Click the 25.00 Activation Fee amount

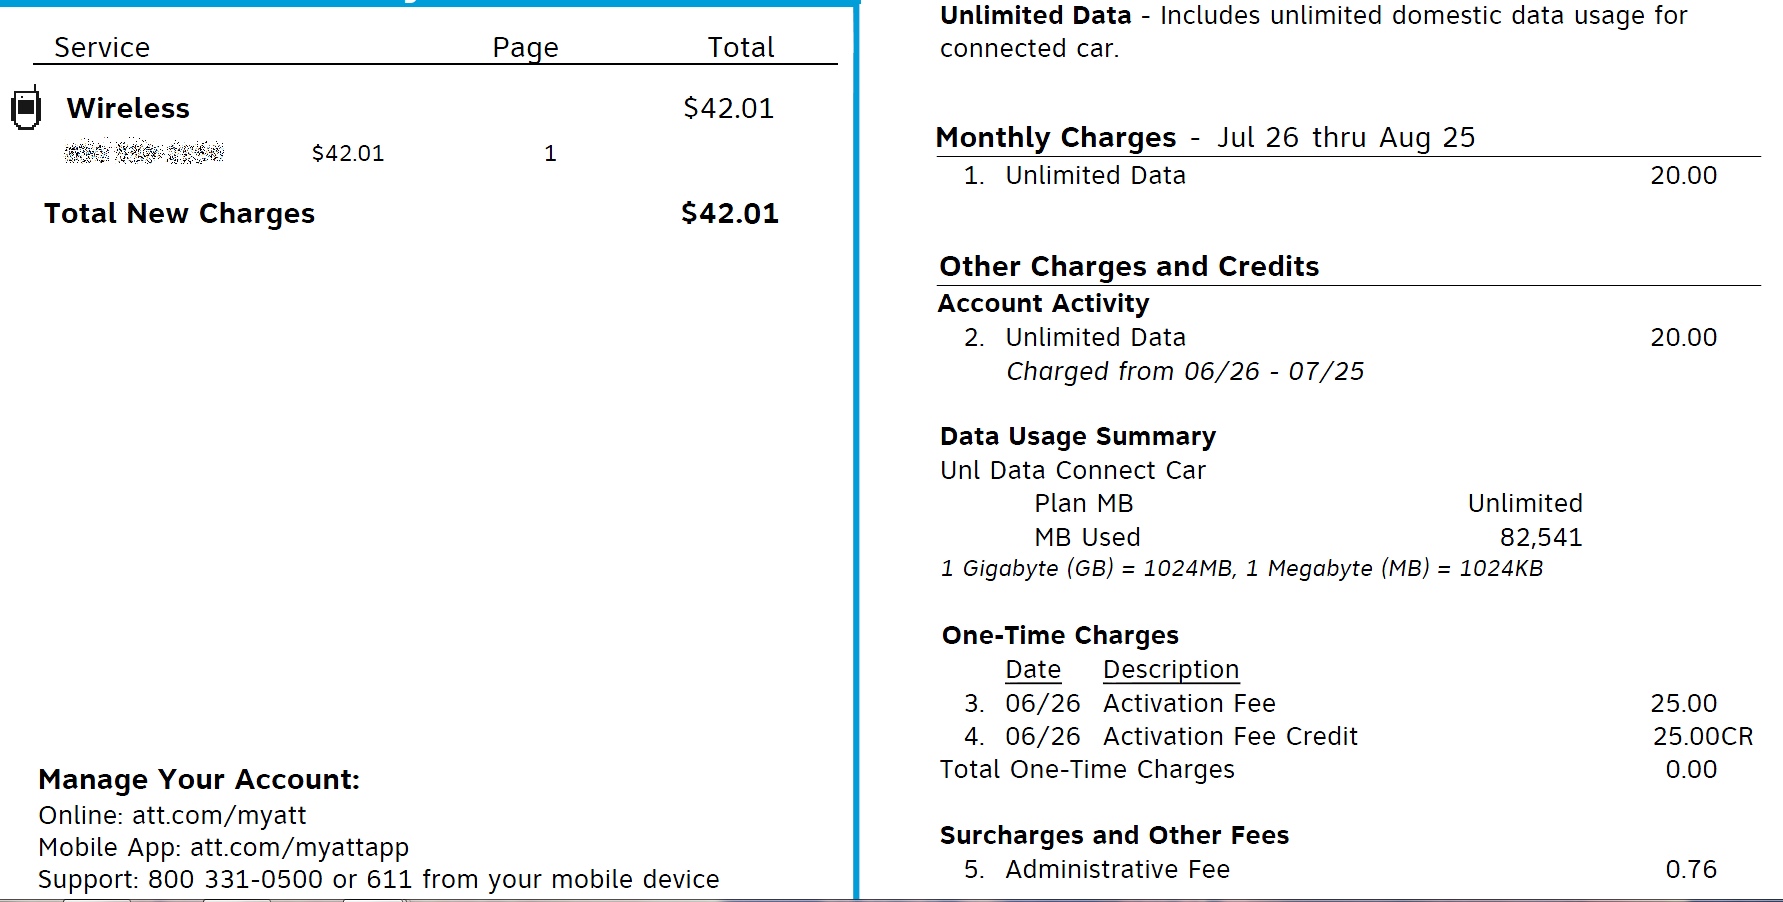point(1684,704)
